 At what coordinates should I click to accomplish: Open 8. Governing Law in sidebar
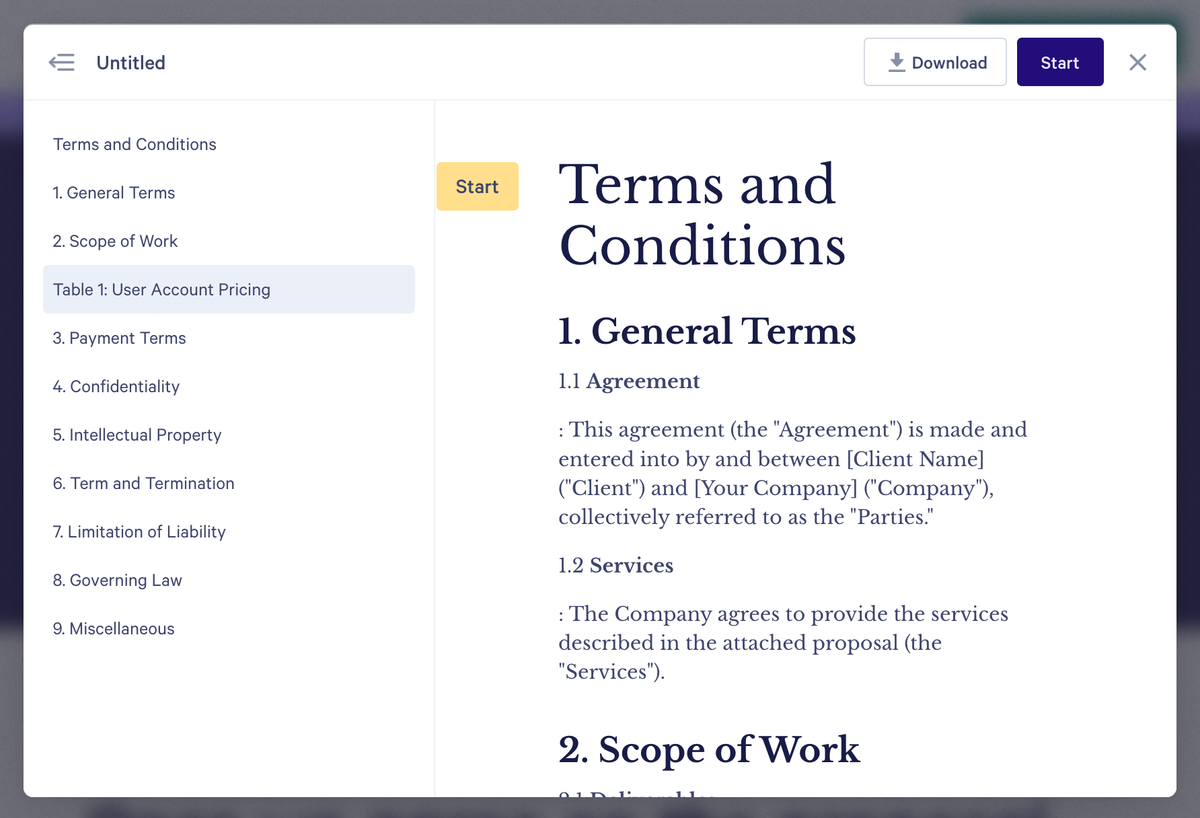click(x=229, y=580)
